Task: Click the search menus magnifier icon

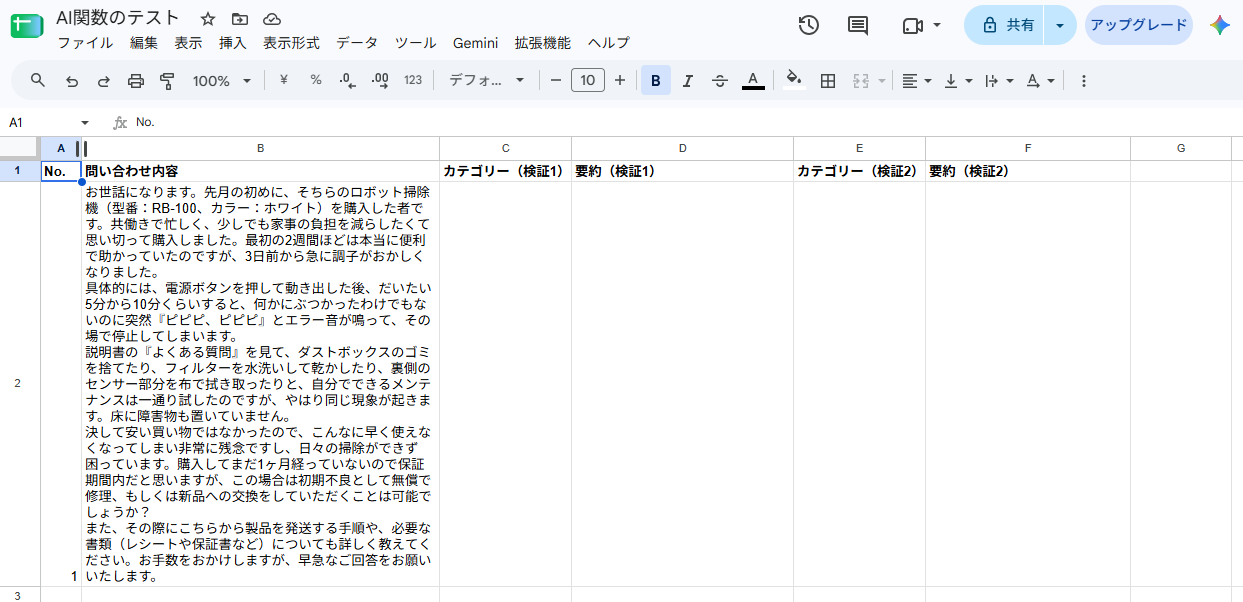Action: pyautogui.click(x=38, y=80)
